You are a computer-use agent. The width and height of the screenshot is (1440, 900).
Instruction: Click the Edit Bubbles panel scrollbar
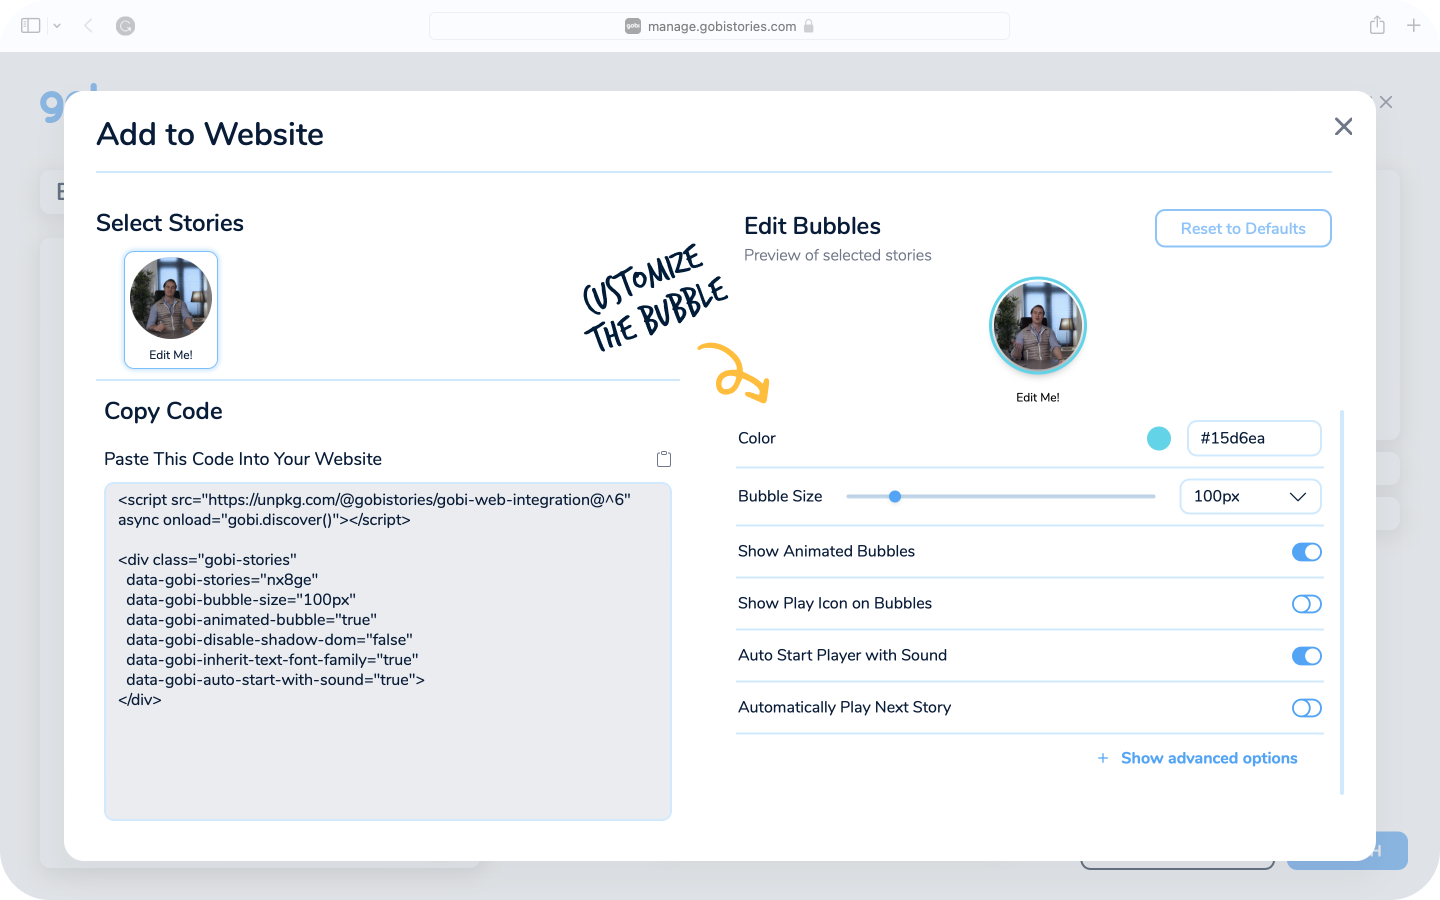pyautogui.click(x=1342, y=602)
